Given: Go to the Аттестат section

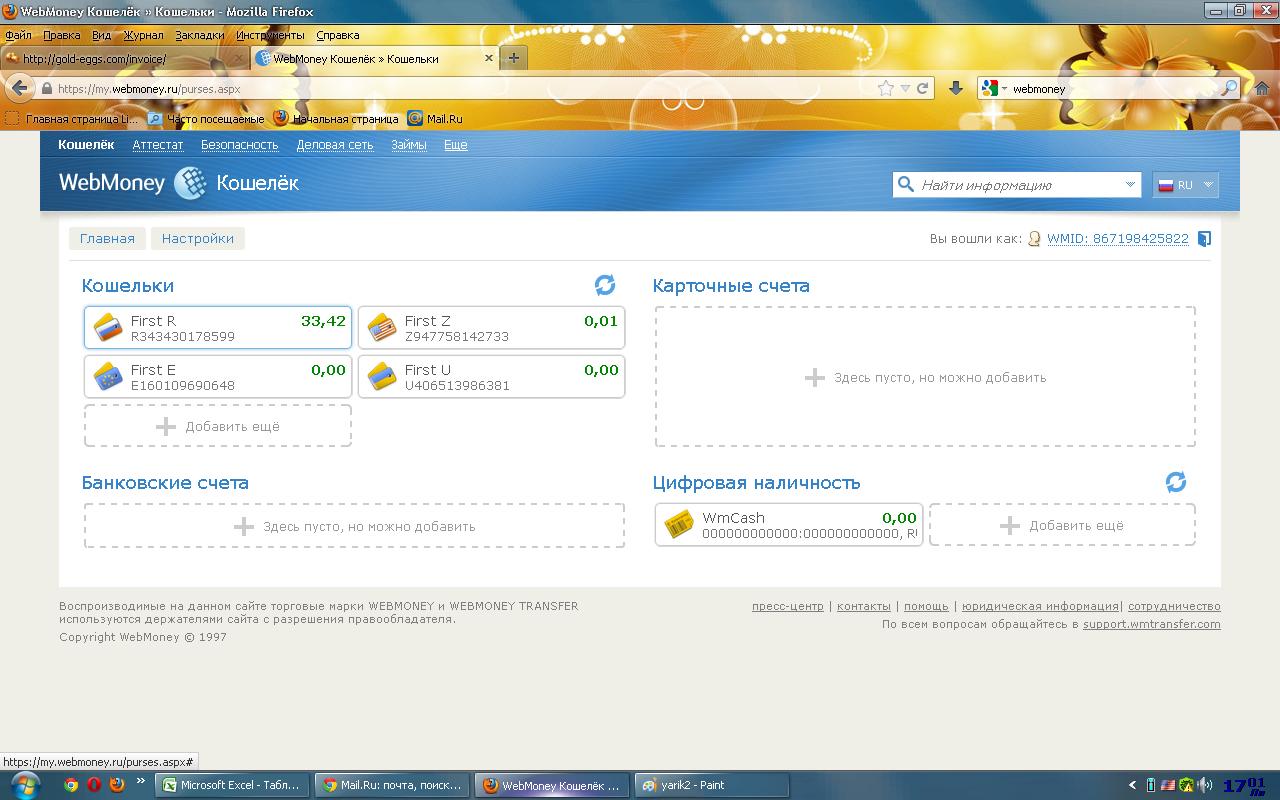Looking at the screenshot, I should pos(158,145).
